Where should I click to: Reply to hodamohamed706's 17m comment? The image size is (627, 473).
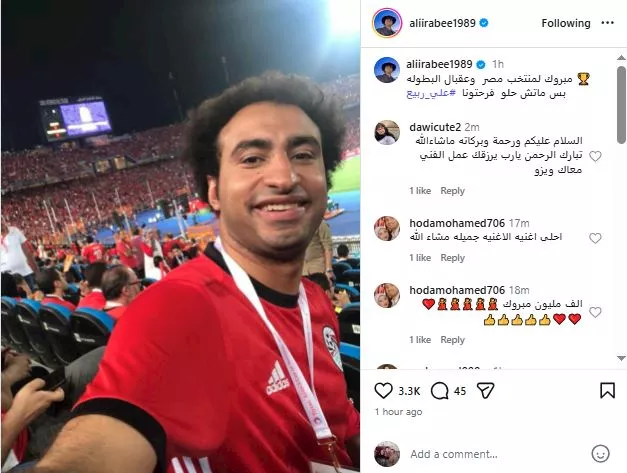pyautogui.click(x=453, y=257)
